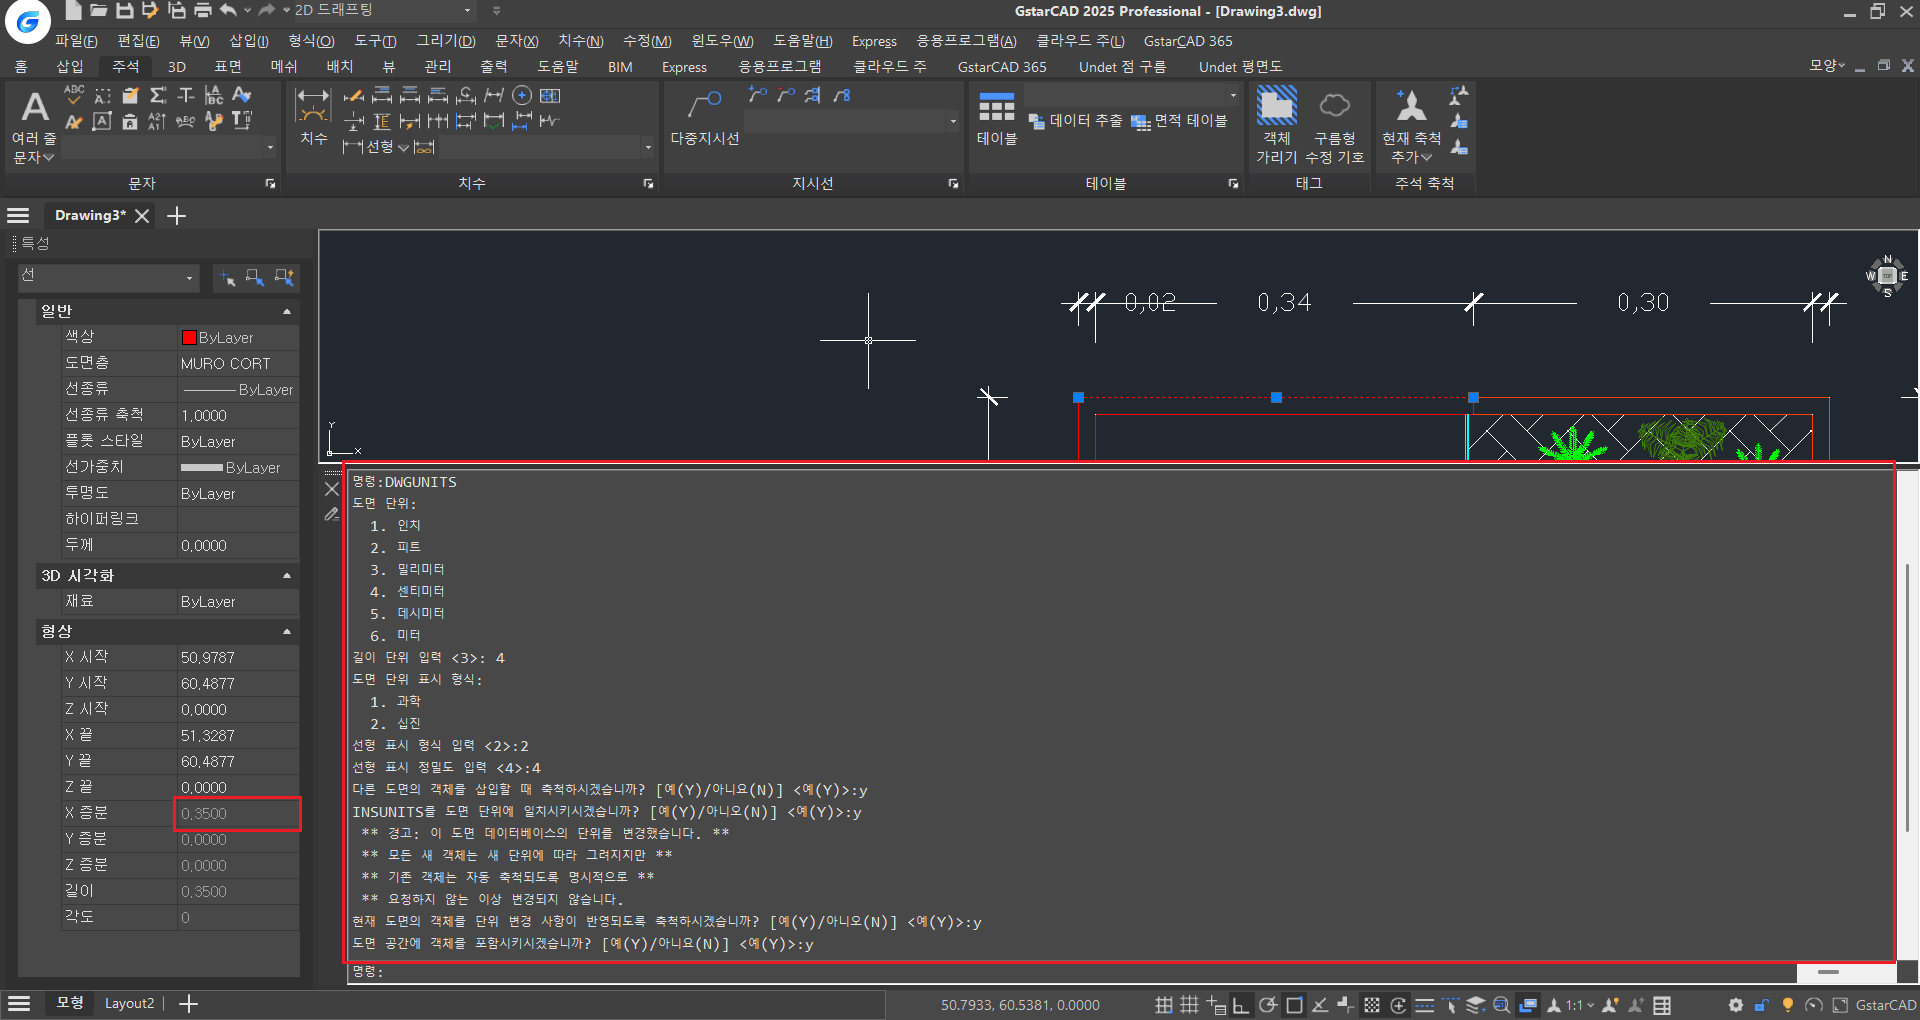Add a new drawing tab with plus
This screenshot has width=1920, height=1020.
point(177,216)
